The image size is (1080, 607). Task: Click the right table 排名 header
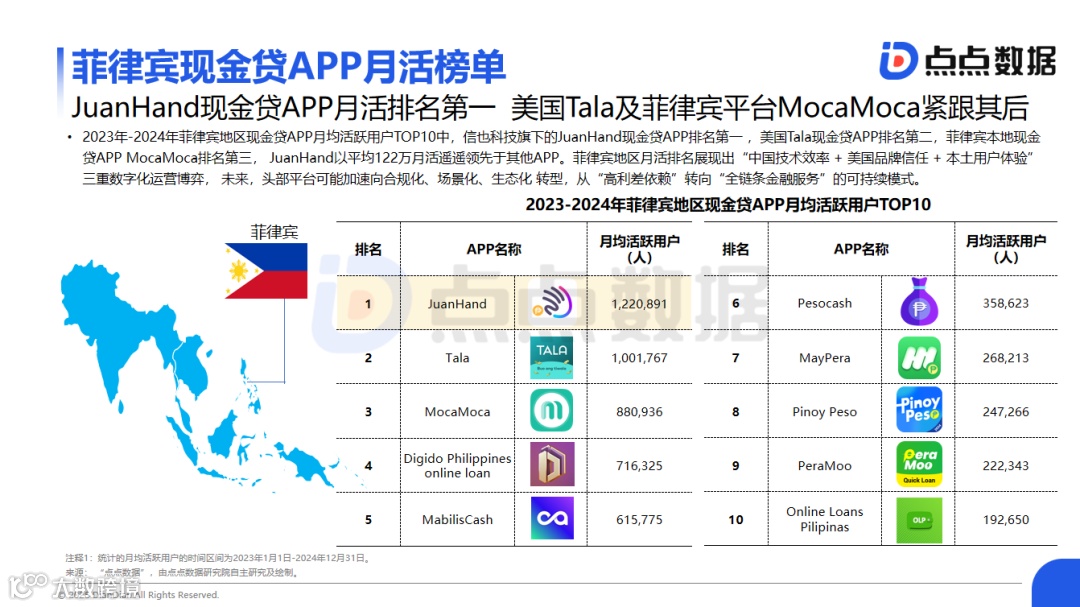click(736, 249)
